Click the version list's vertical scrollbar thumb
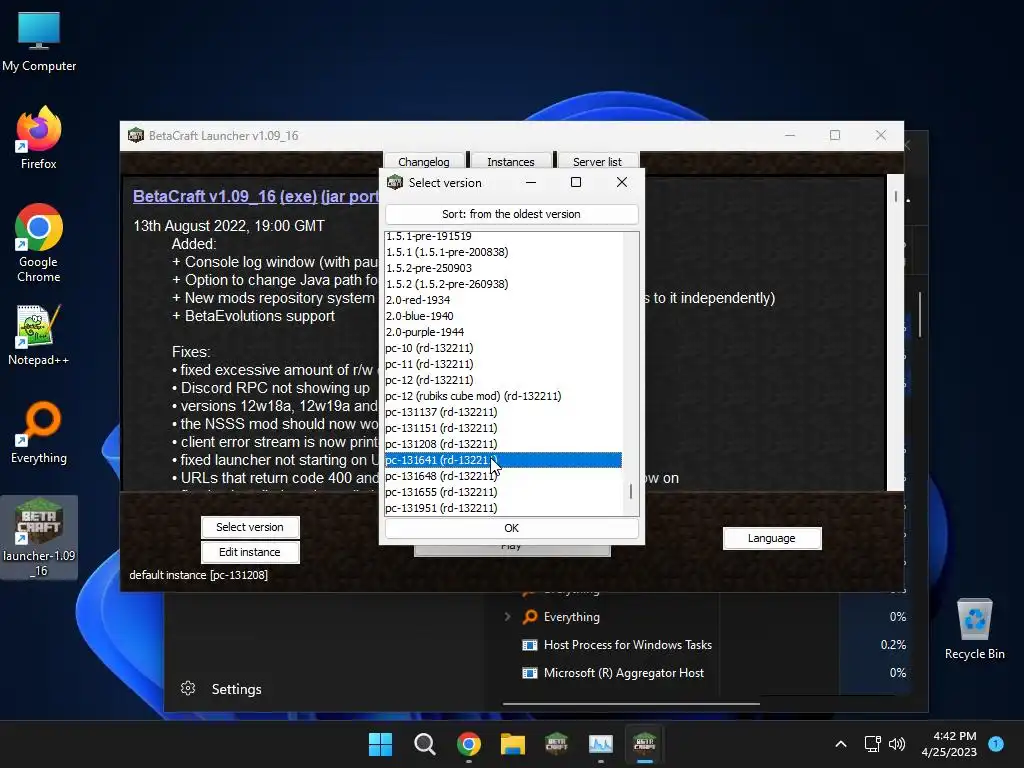Image resolution: width=1024 pixels, height=768 pixels. pyautogui.click(x=630, y=492)
